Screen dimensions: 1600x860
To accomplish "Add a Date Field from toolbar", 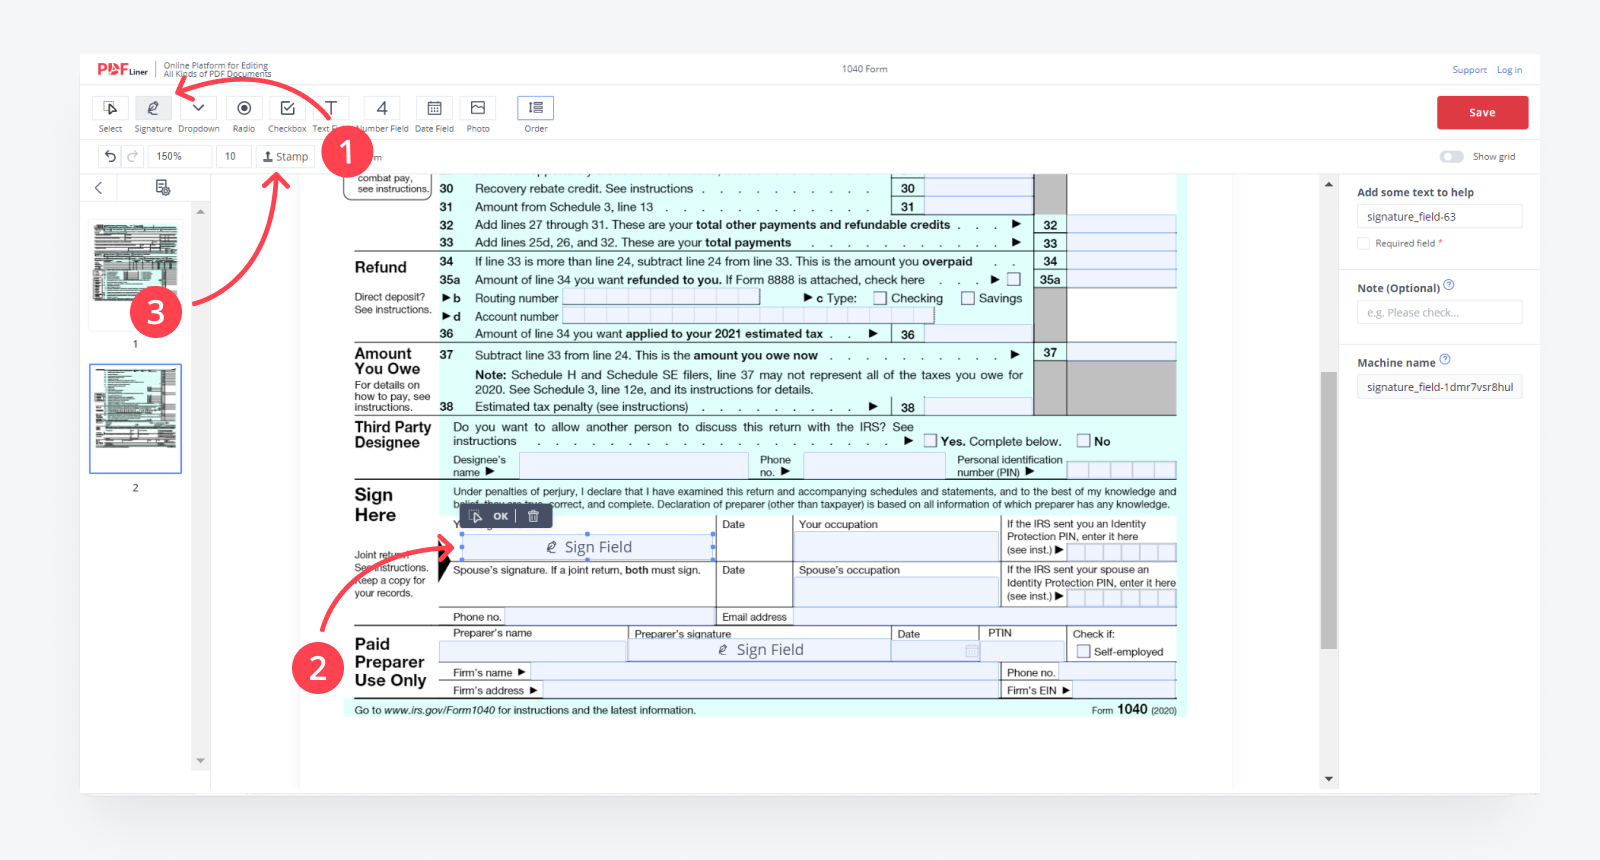I will tap(434, 108).
